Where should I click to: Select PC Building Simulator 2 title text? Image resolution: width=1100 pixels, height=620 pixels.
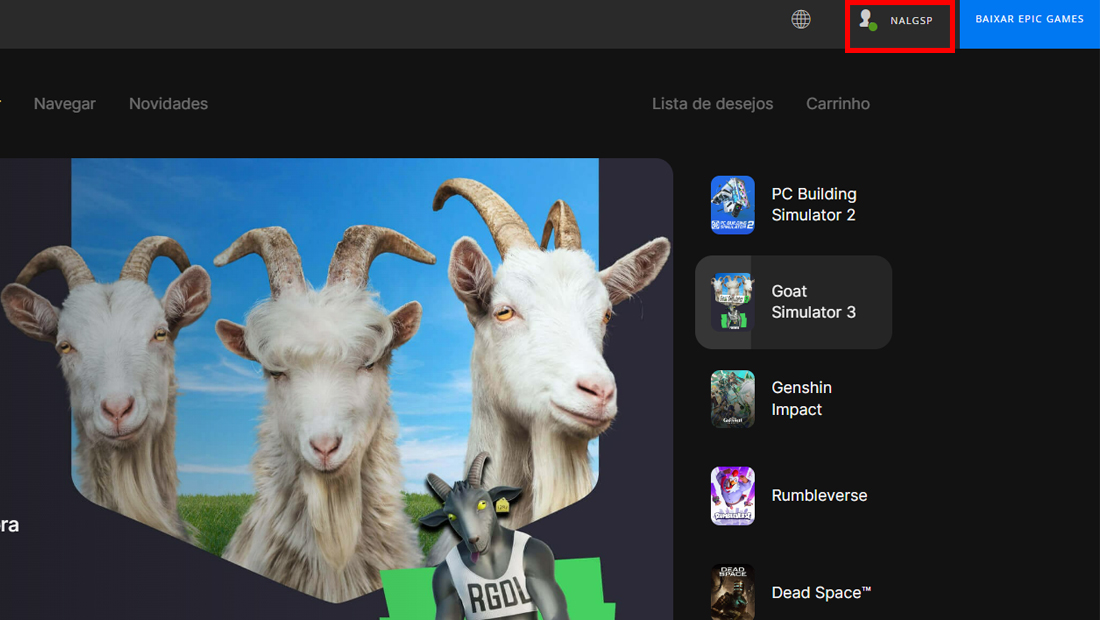tap(814, 204)
